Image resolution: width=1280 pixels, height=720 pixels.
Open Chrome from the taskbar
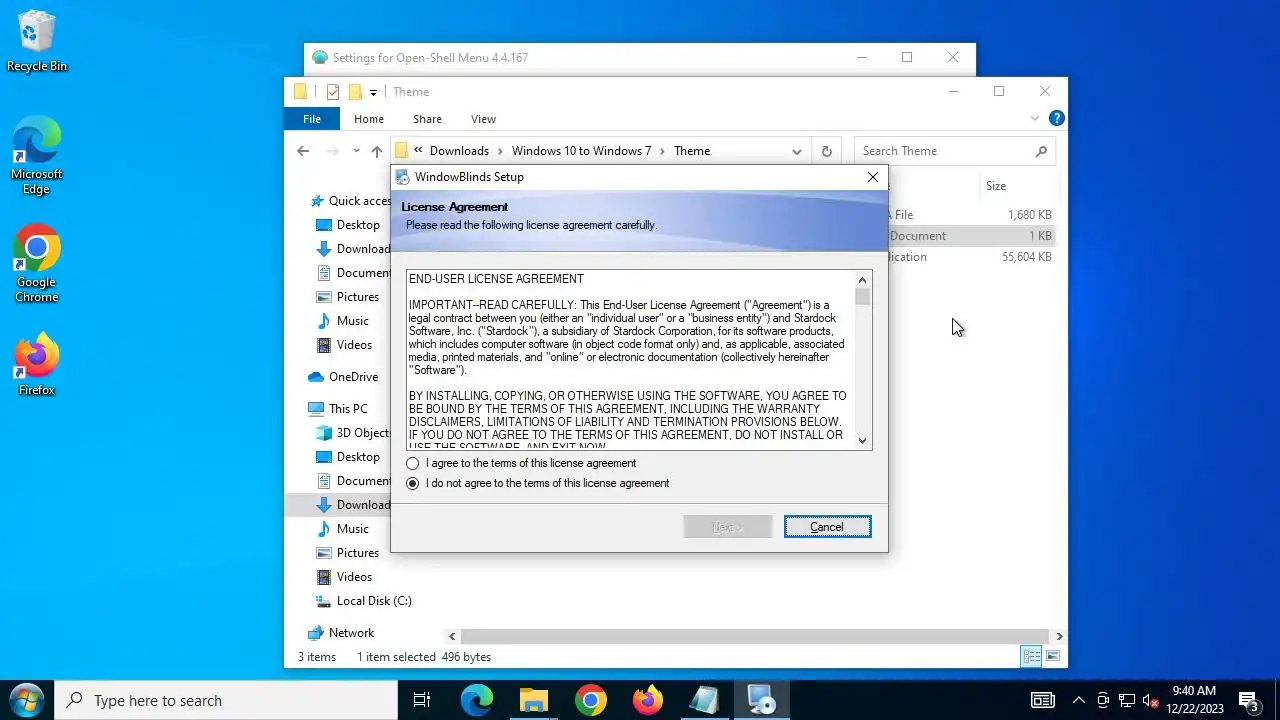591,701
